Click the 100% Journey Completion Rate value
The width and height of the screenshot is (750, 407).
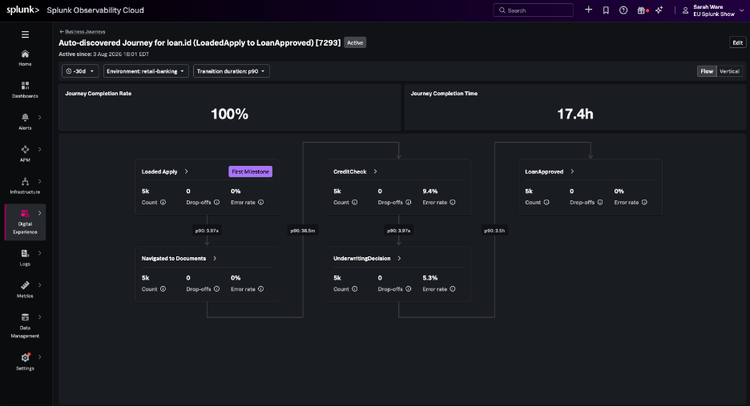(x=230, y=114)
